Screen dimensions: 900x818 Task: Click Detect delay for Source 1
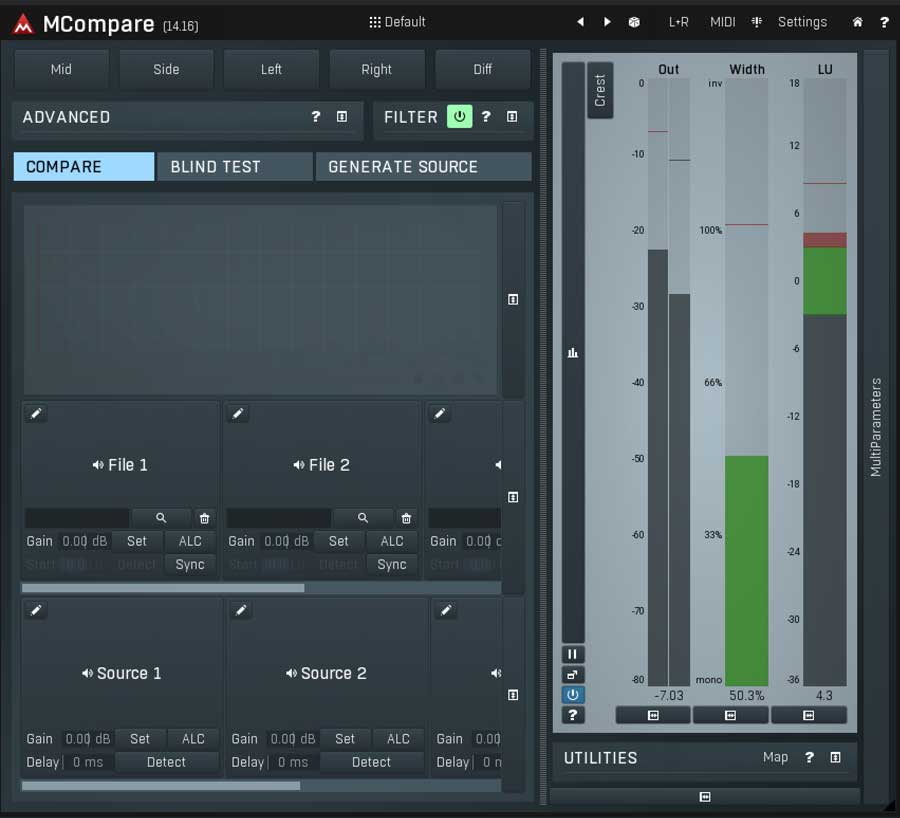point(166,762)
